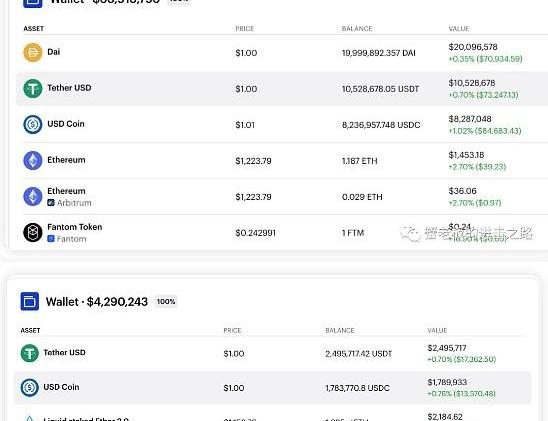Screen dimensions: 548x421
Task: Select the 1,783,770.8 USDC balance row
Action: tap(273, 387)
